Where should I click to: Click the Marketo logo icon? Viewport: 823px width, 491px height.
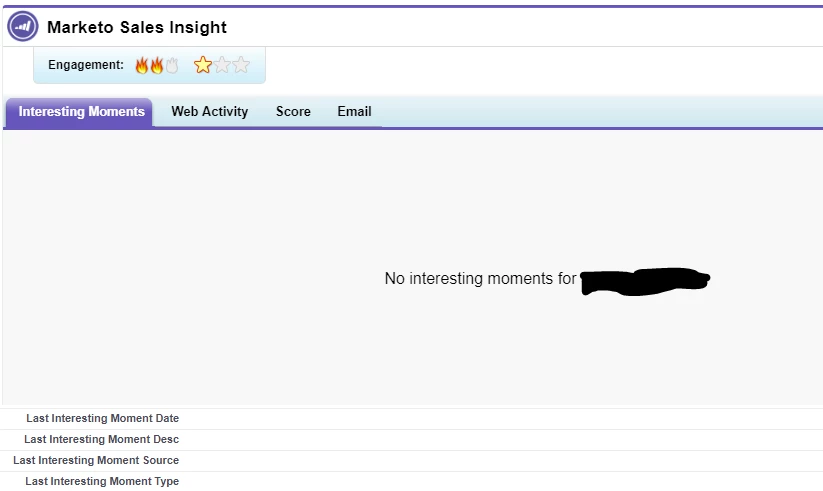point(23,26)
